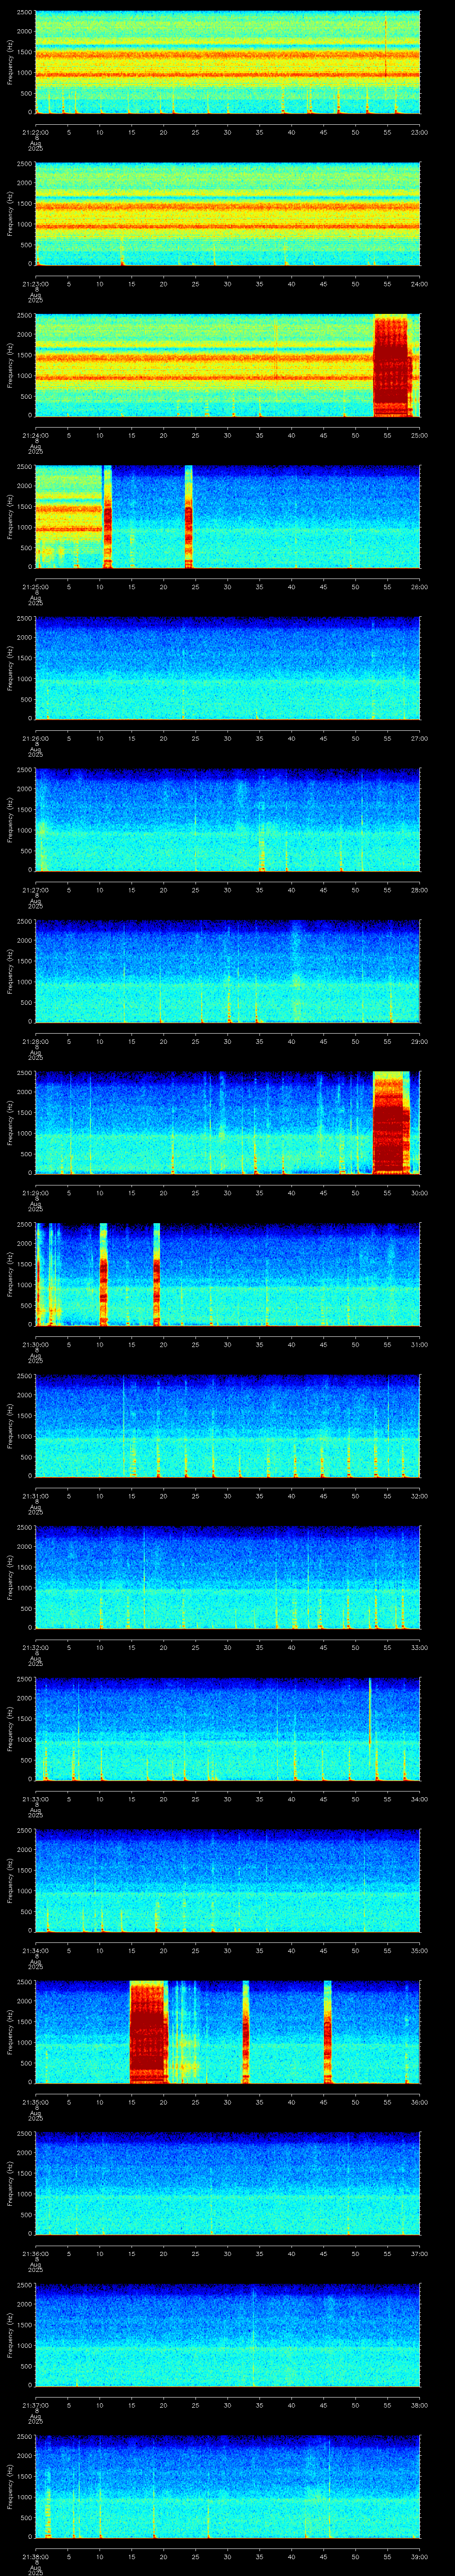Click the burst near 45 seconds in the 21:35:00 panel
This screenshot has width=455, height=2576.
tap(327, 2032)
